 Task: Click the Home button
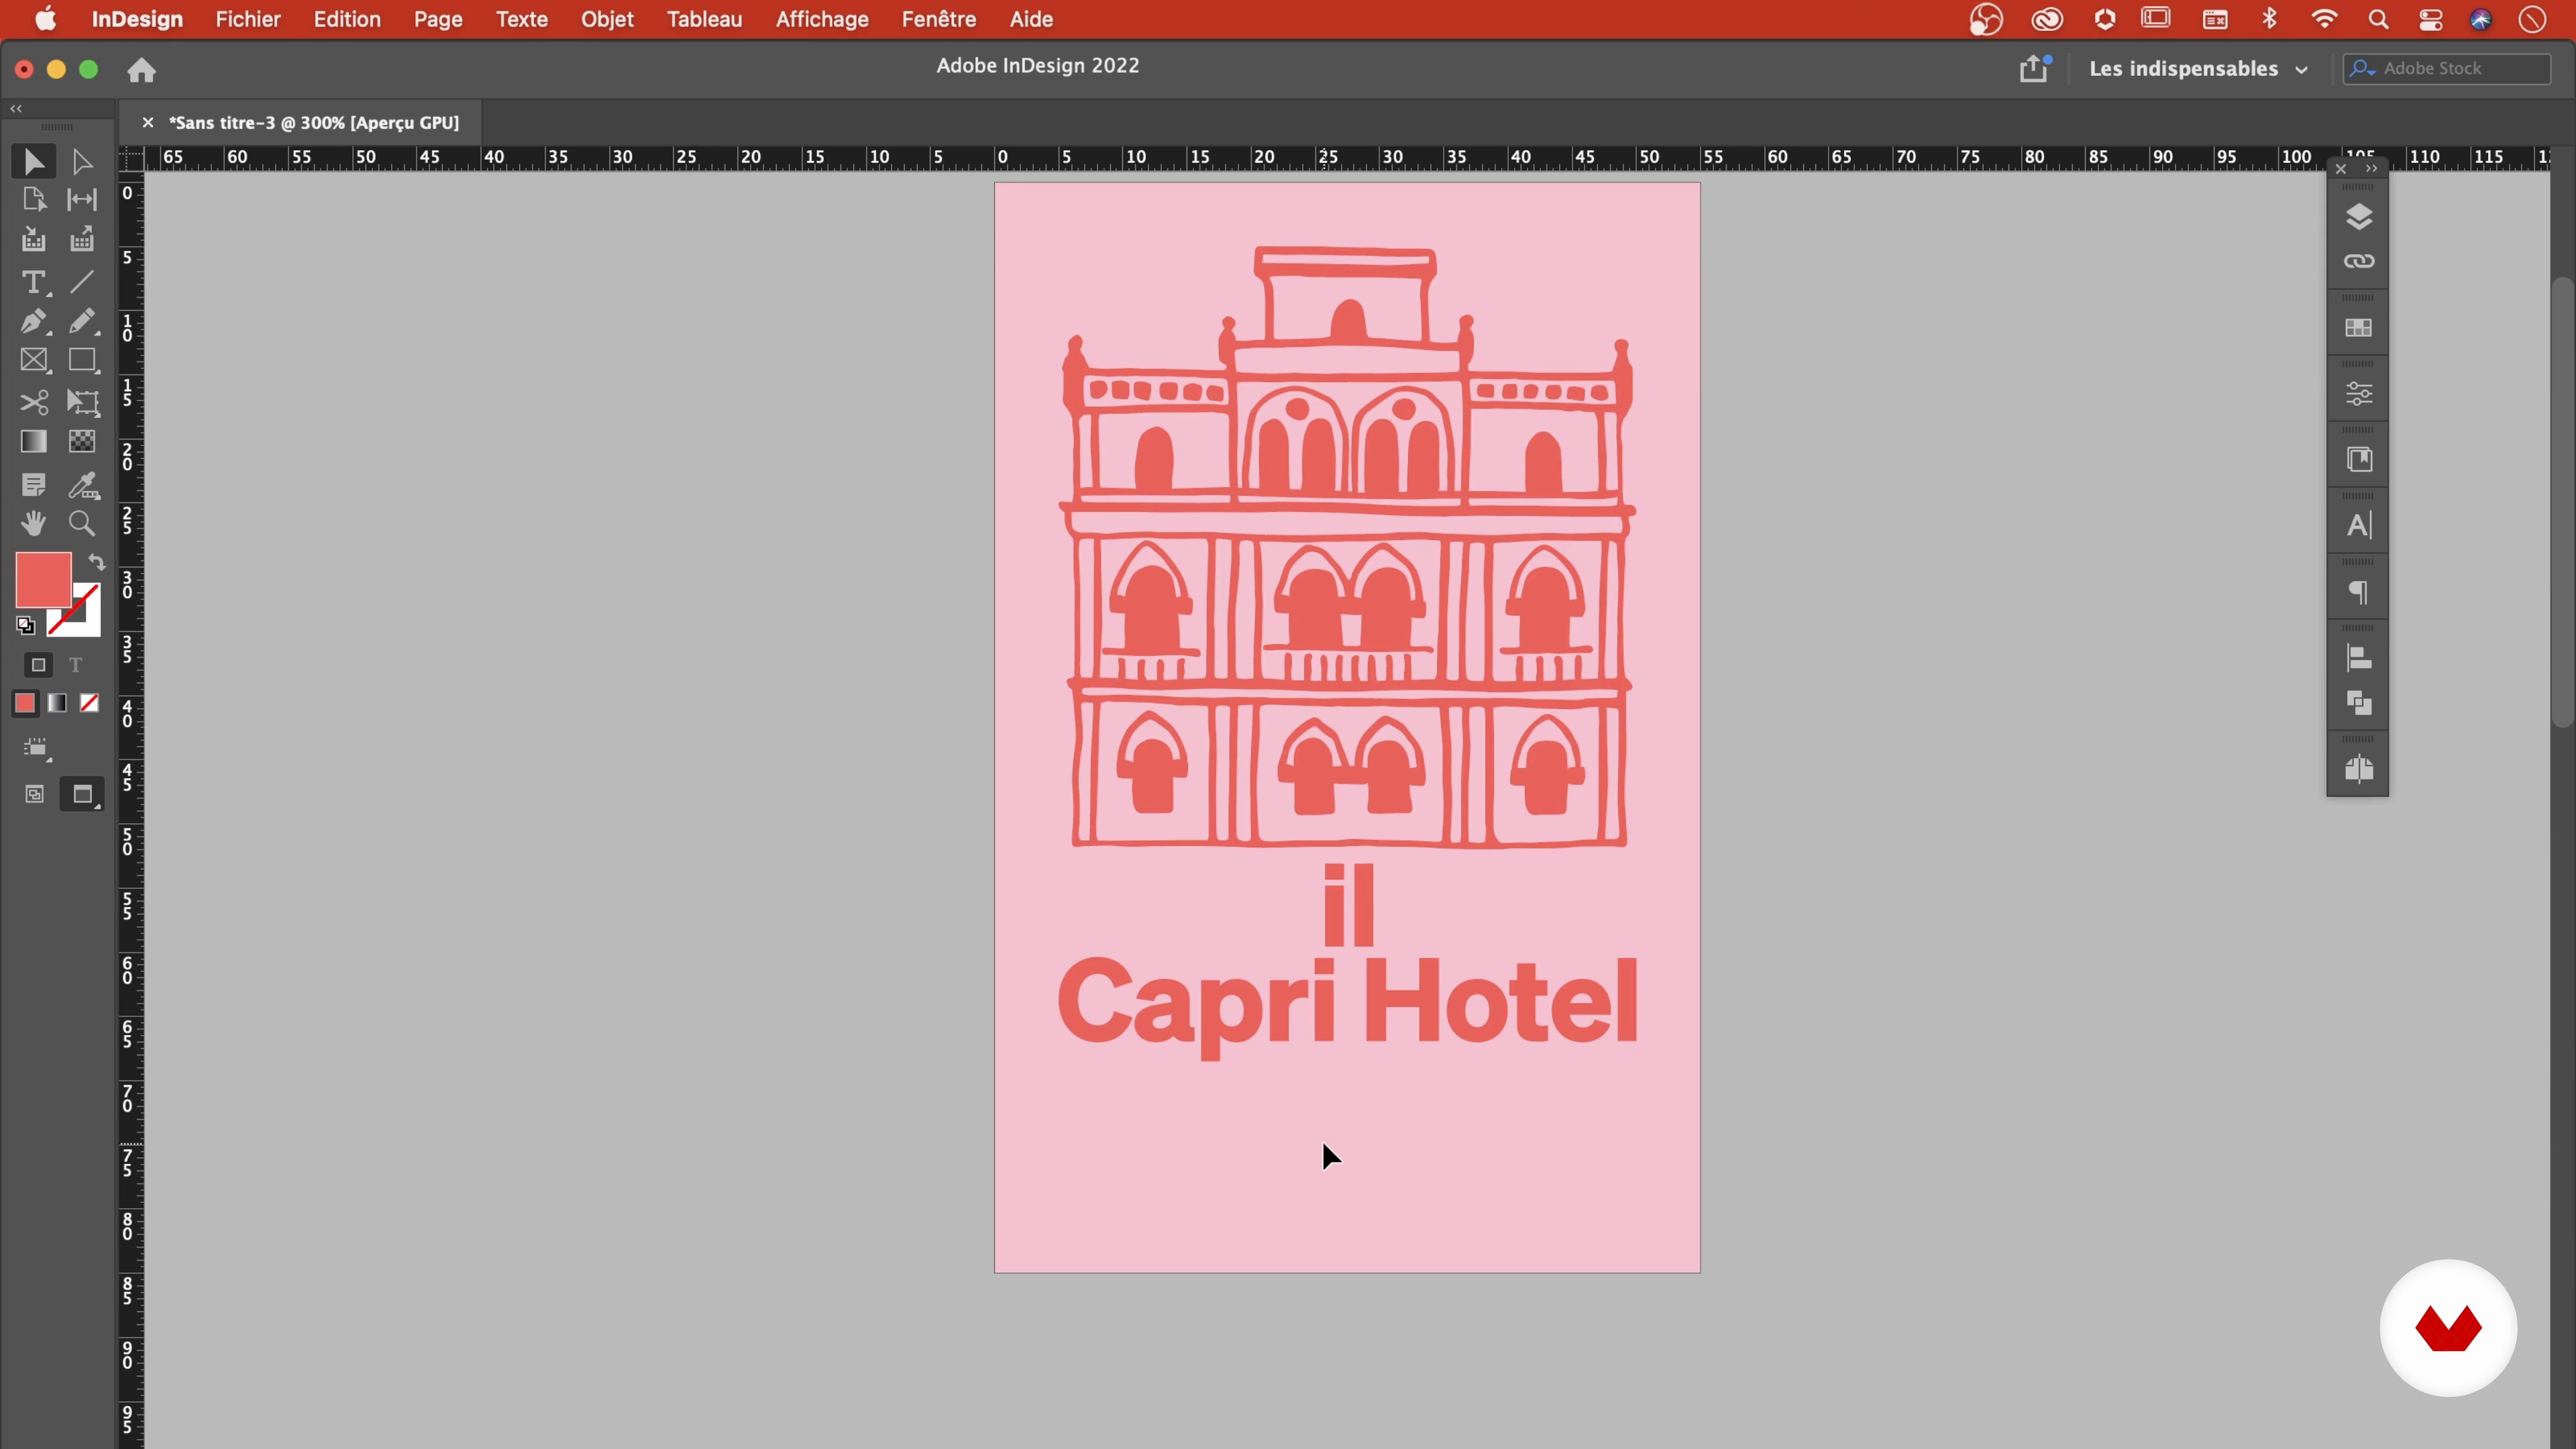coord(141,70)
